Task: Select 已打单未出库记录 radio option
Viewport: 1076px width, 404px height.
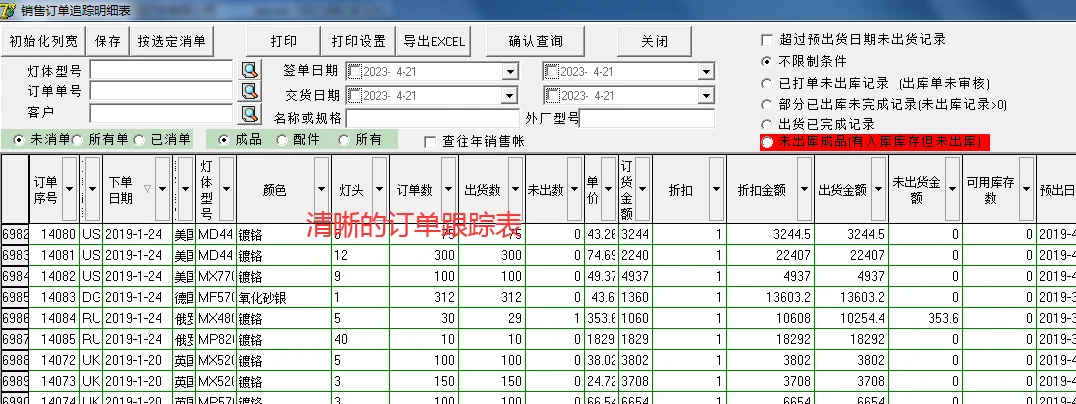Action: click(767, 84)
